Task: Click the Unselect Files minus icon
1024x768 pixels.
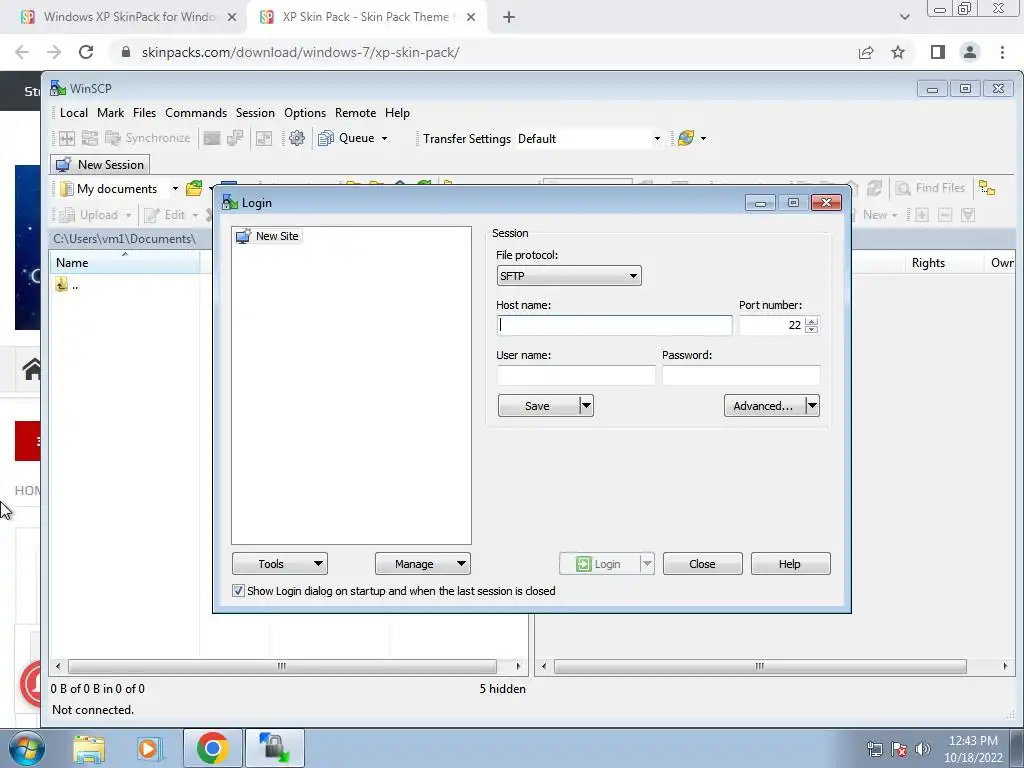Action: pyautogui.click(x=944, y=215)
